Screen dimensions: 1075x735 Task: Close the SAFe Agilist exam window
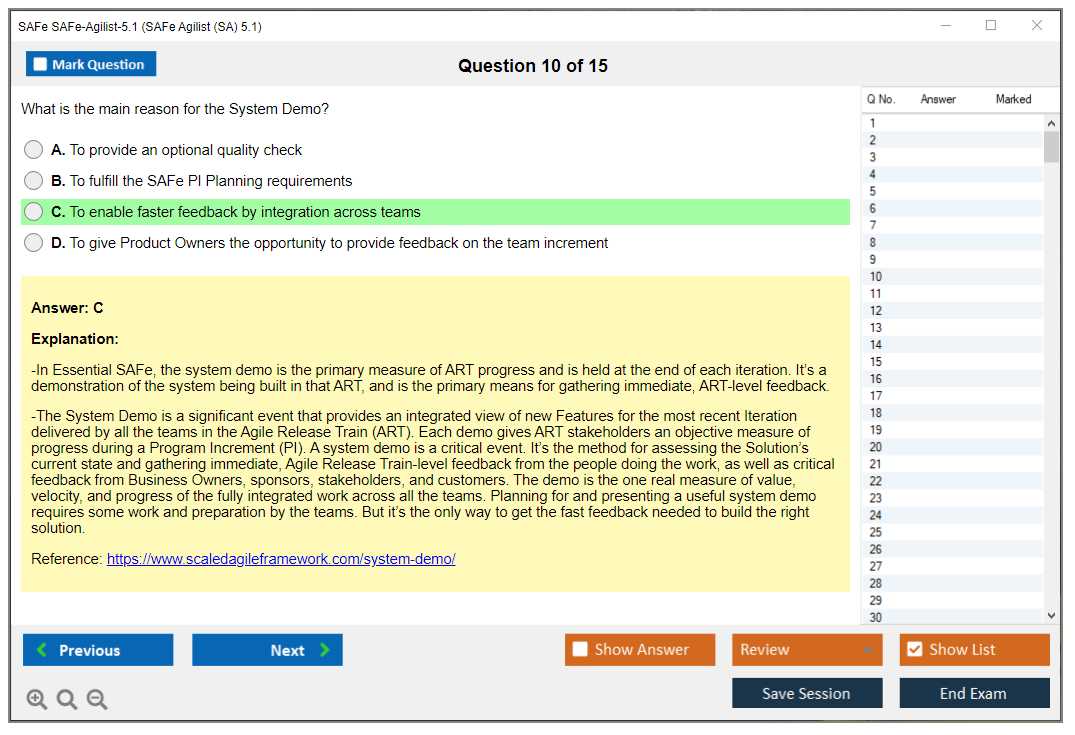coord(1037,25)
